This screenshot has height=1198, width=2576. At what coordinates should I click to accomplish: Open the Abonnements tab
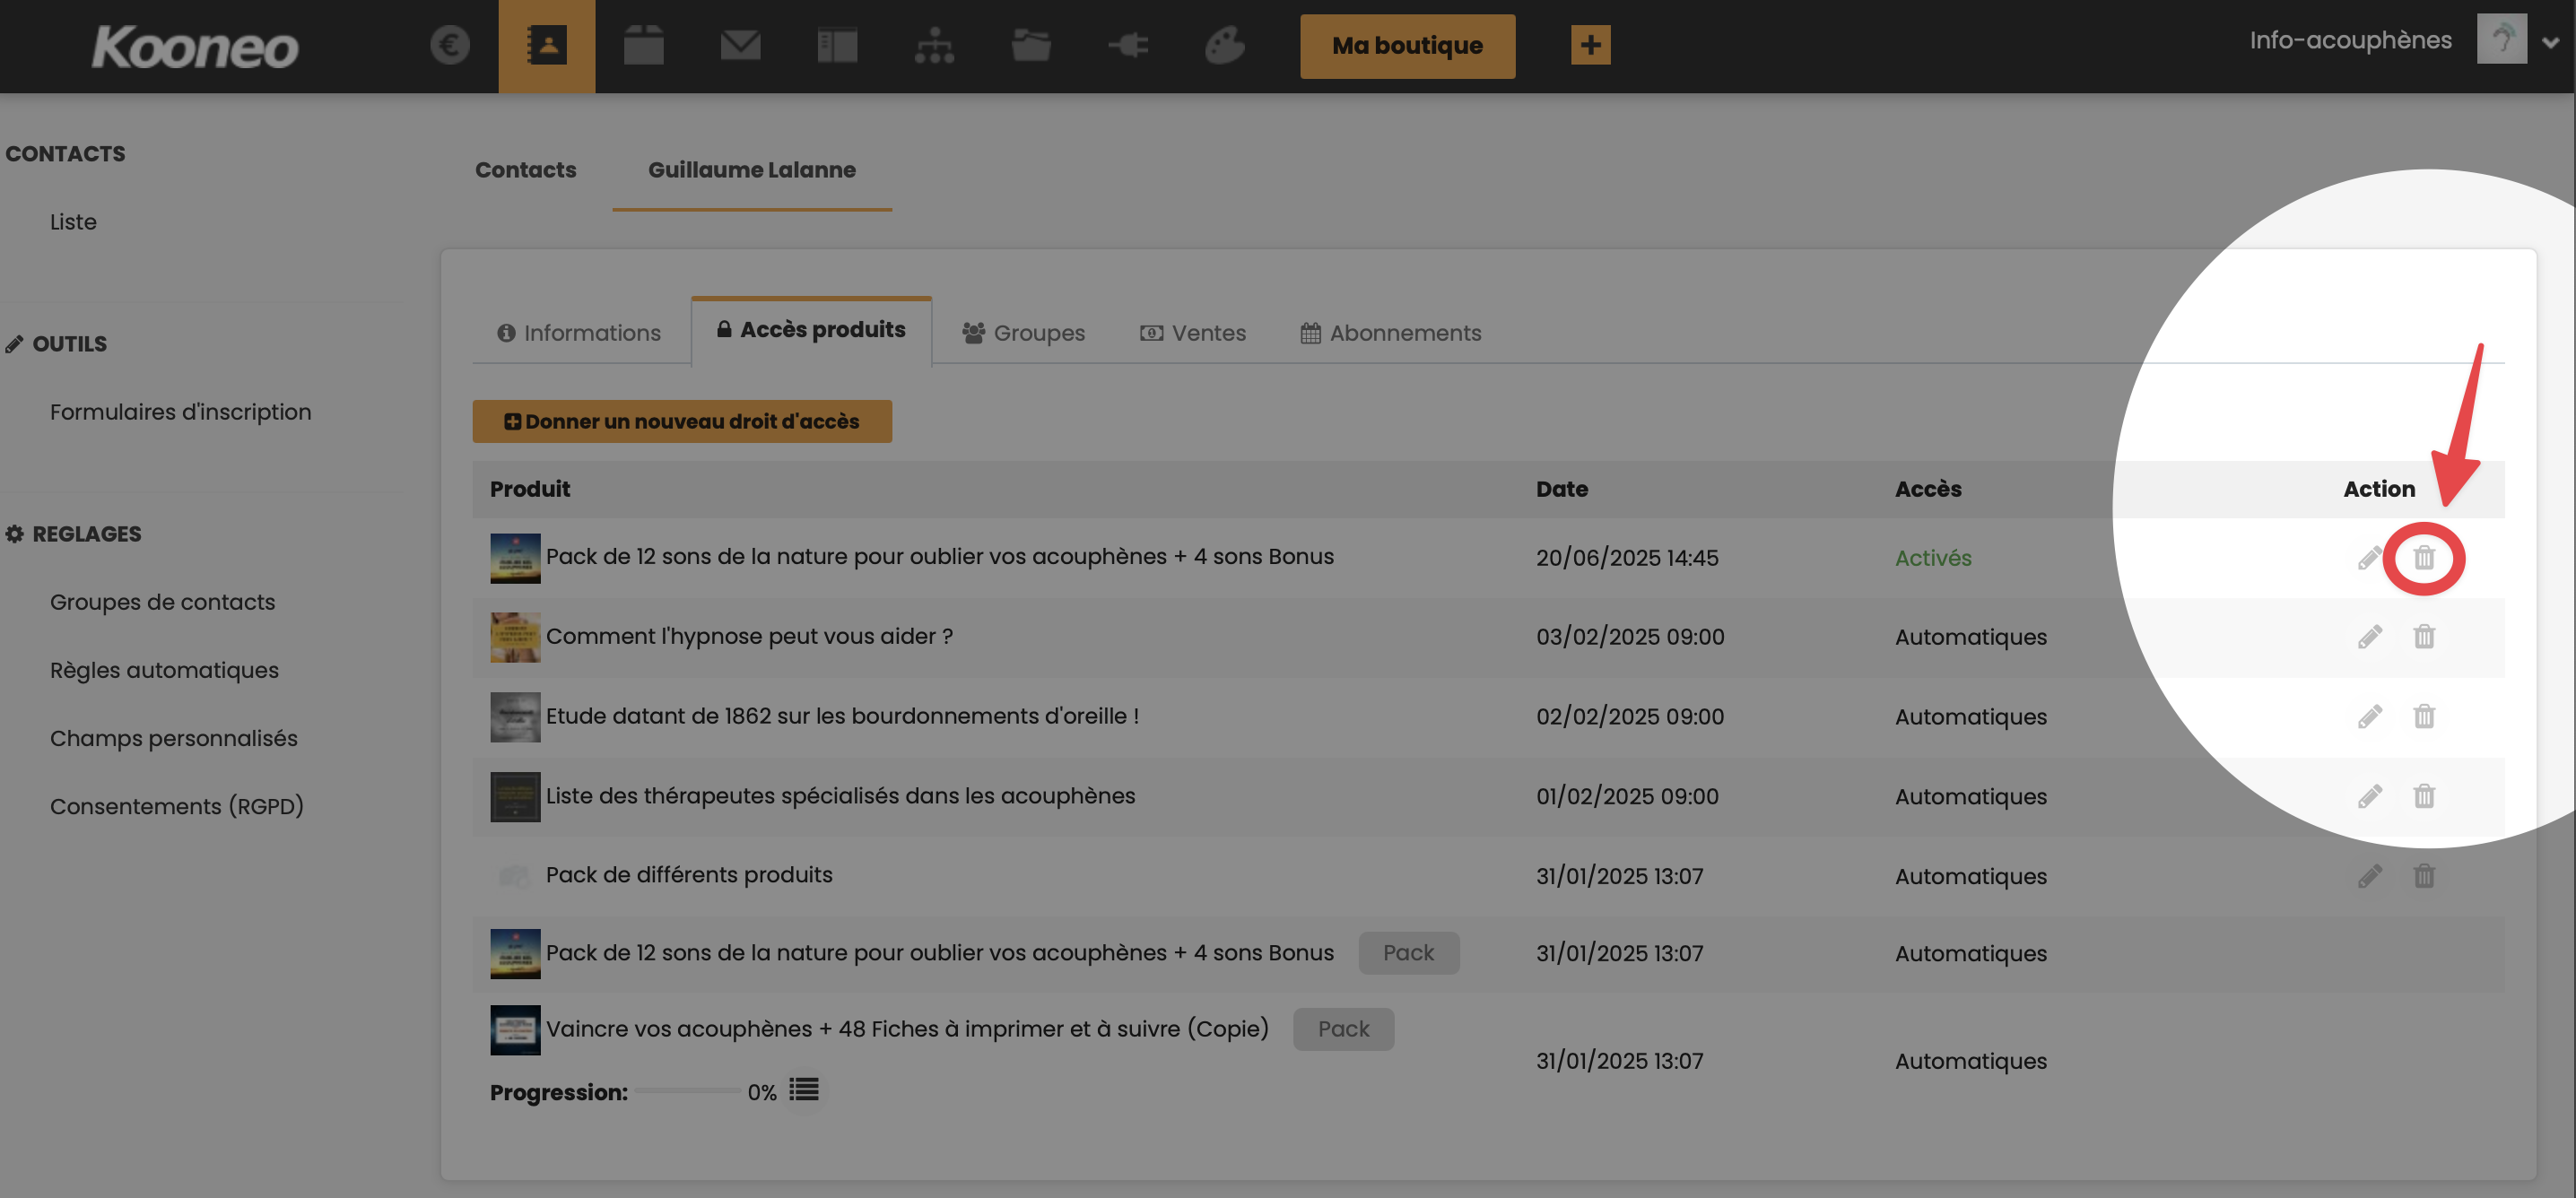click(x=1391, y=333)
